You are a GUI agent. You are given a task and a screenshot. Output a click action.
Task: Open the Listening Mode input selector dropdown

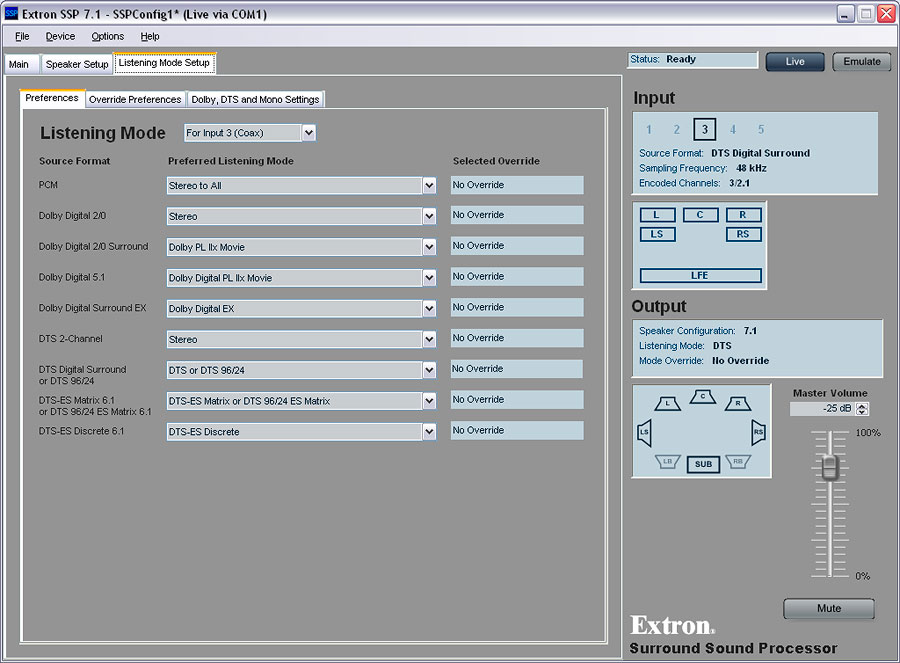308,133
